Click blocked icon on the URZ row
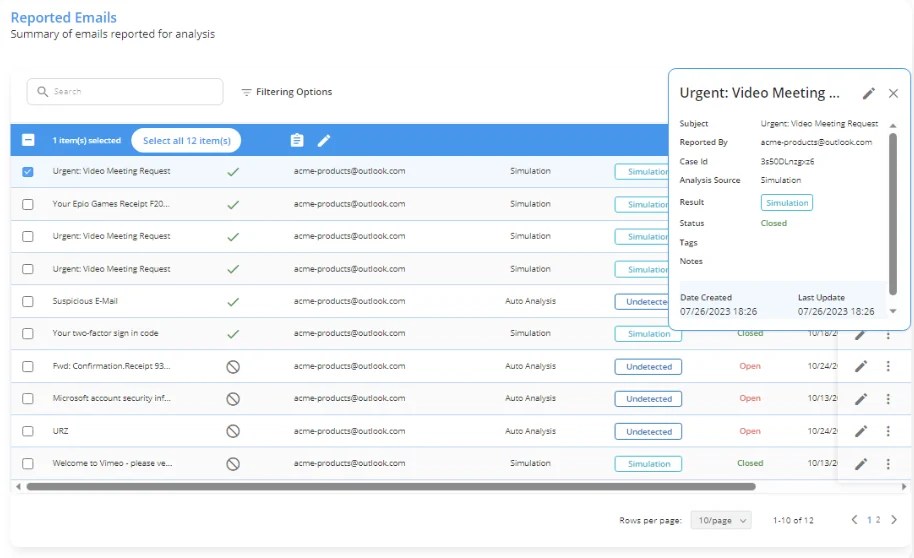The height and width of the screenshot is (558, 914). tap(233, 431)
